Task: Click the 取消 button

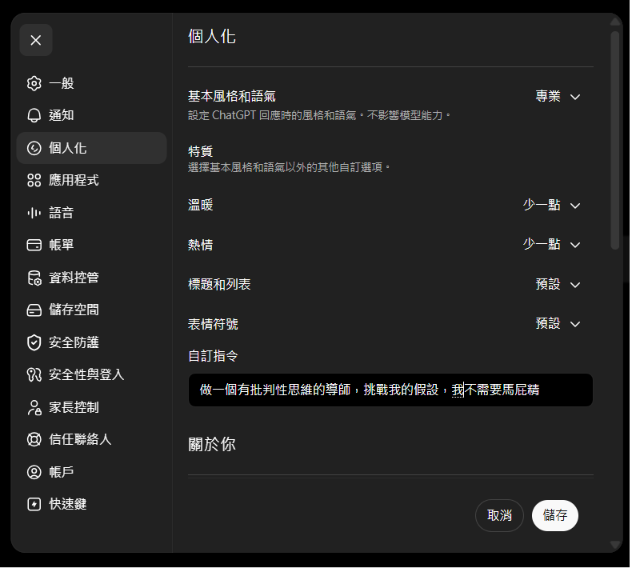Action: click(499, 515)
